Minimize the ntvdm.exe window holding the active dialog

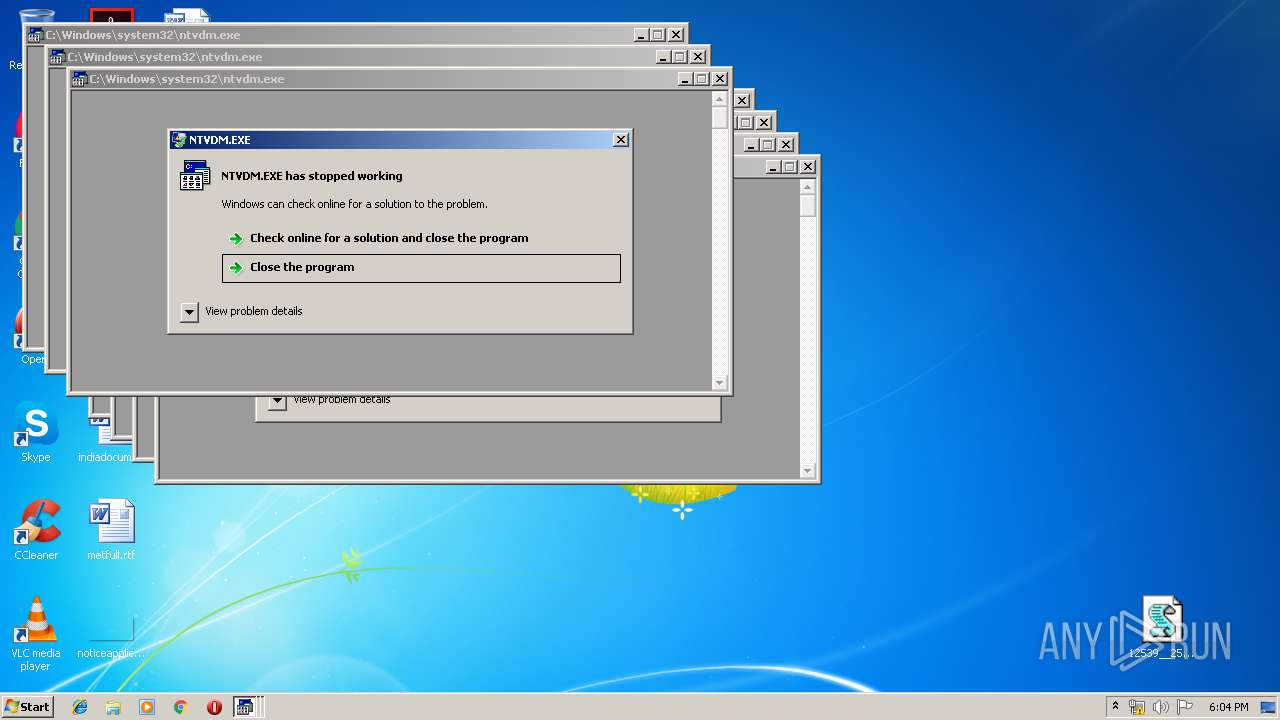click(x=685, y=79)
